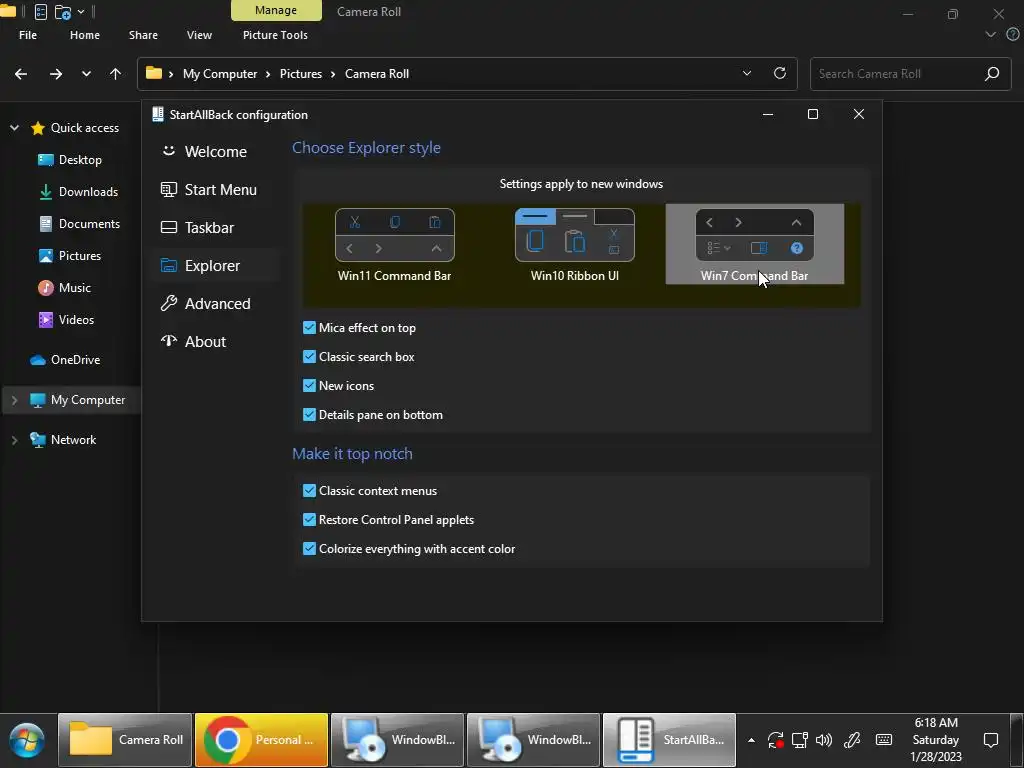
Task: Open Quick Access Toolbar customize dropdown
Action: pyautogui.click(x=81, y=11)
